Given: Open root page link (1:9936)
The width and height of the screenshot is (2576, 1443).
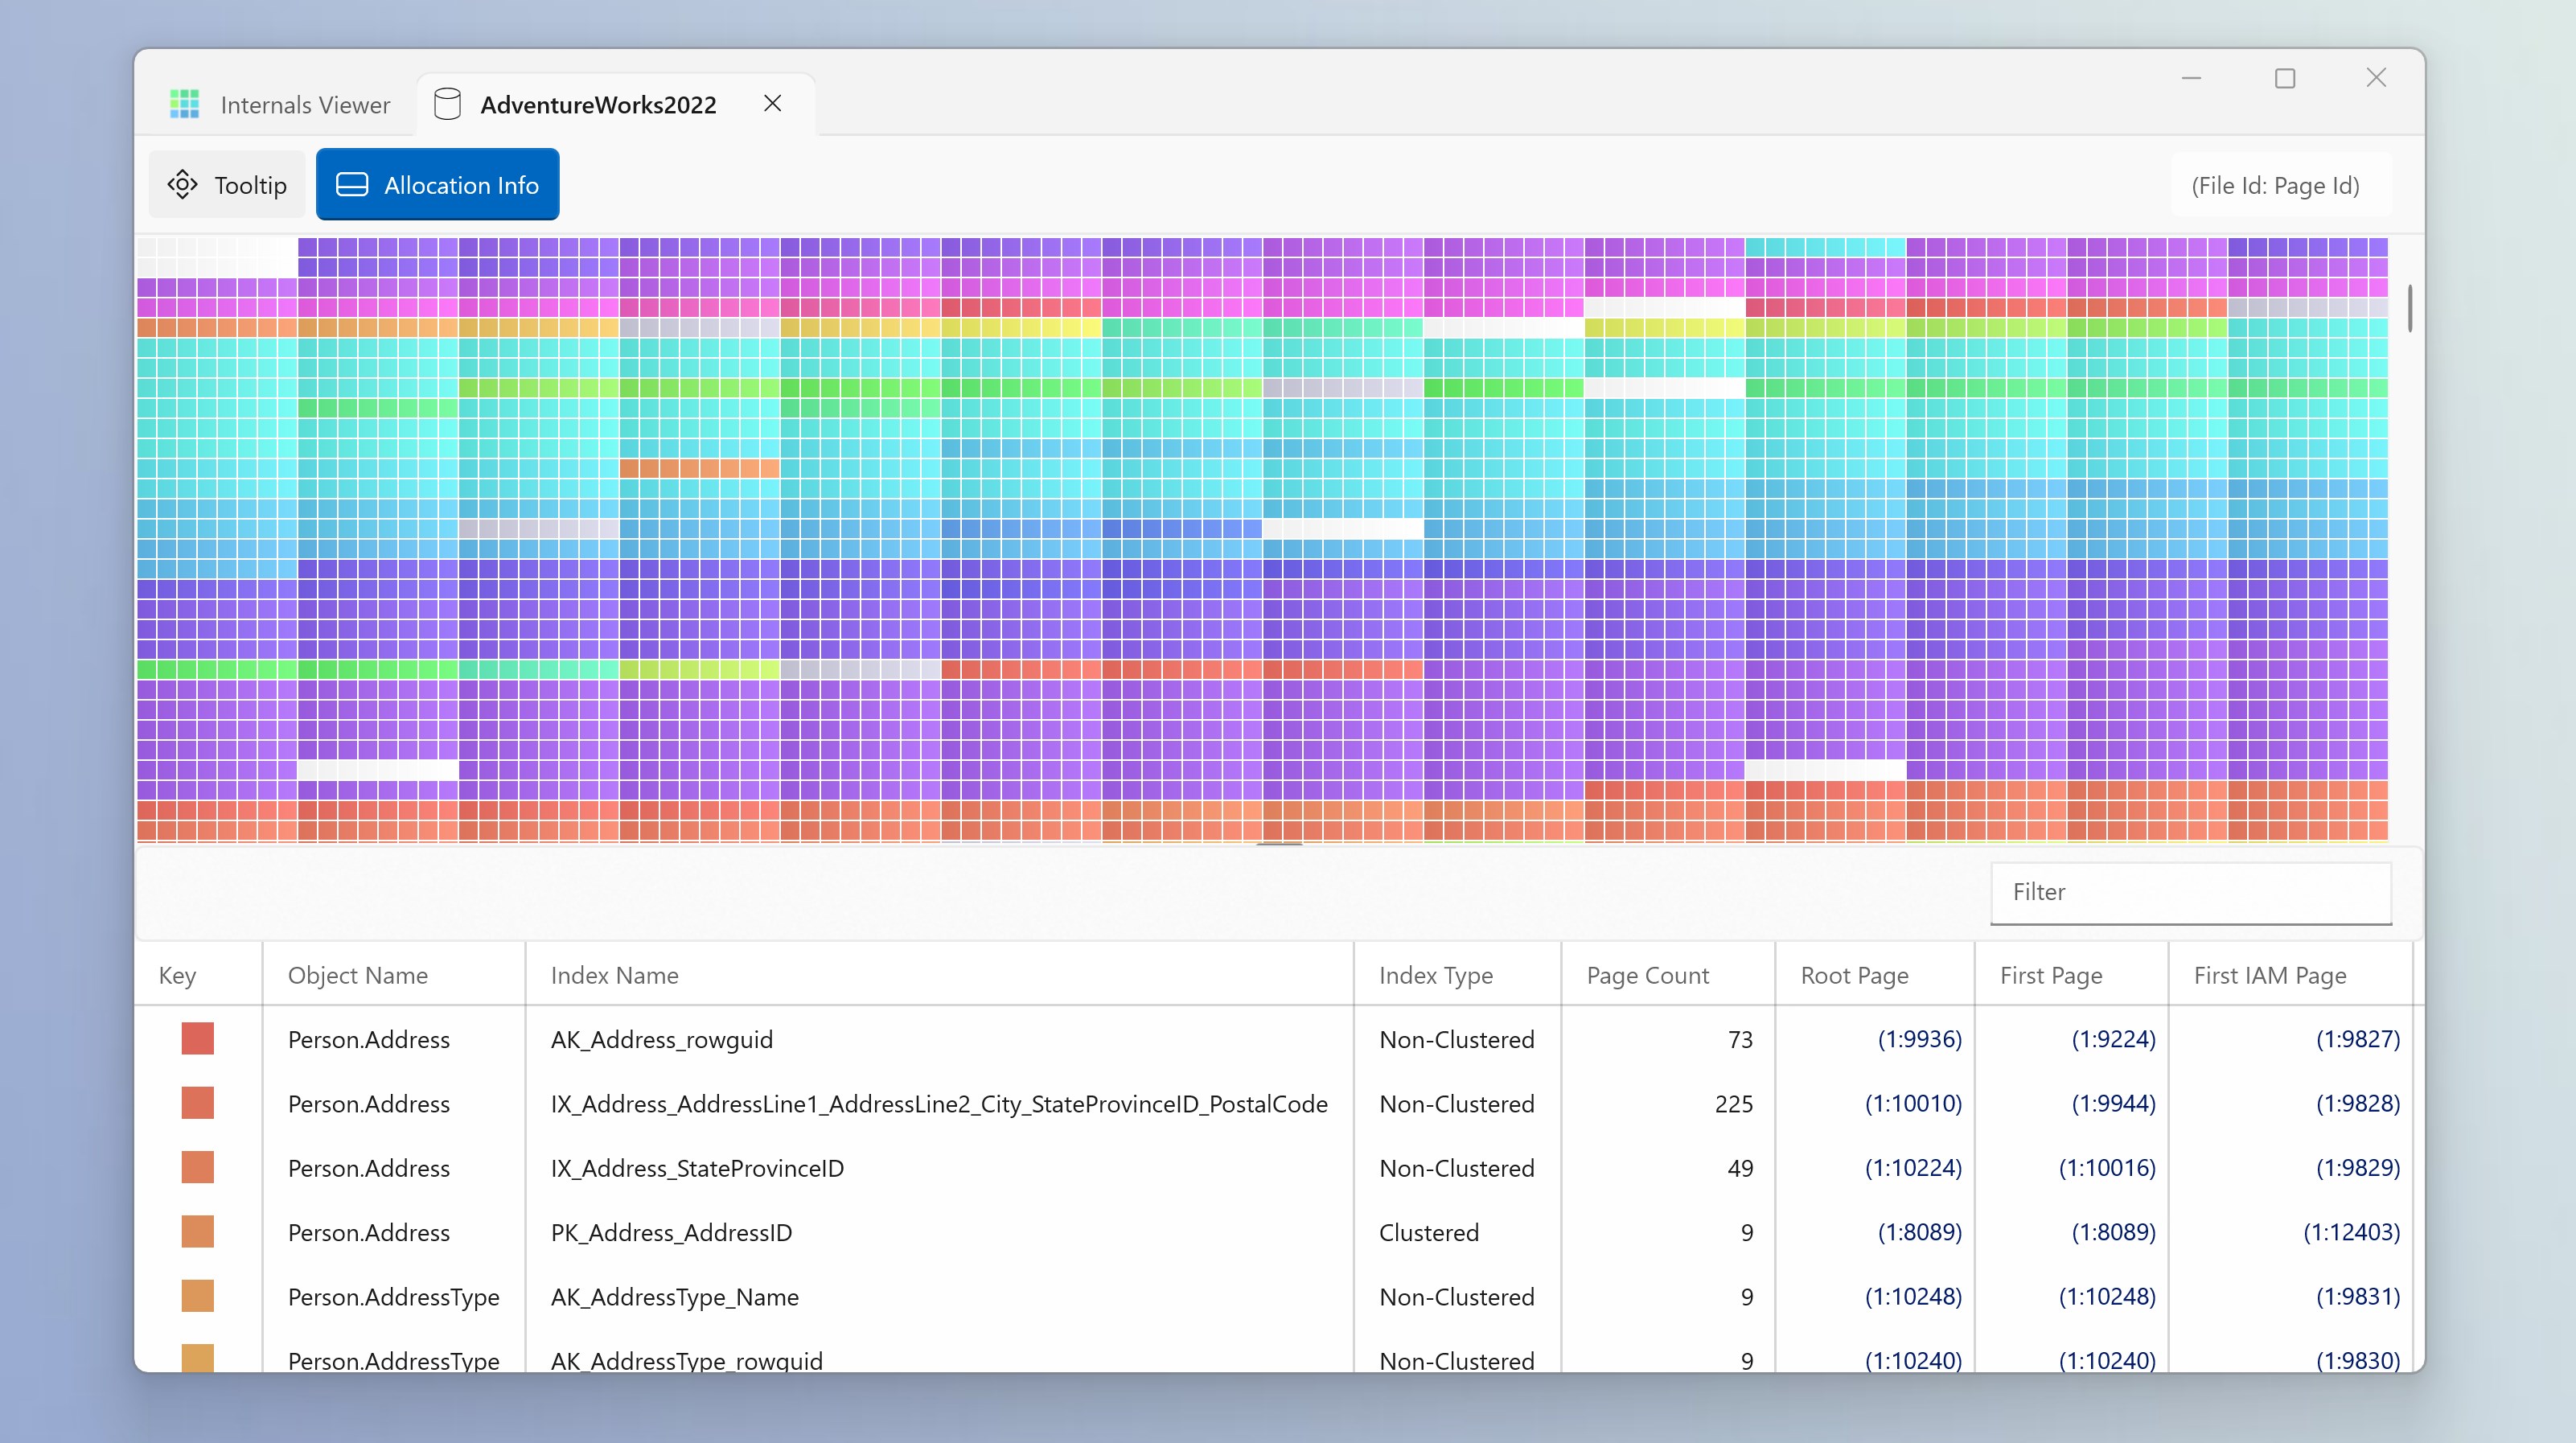Looking at the screenshot, I should (x=1919, y=1039).
